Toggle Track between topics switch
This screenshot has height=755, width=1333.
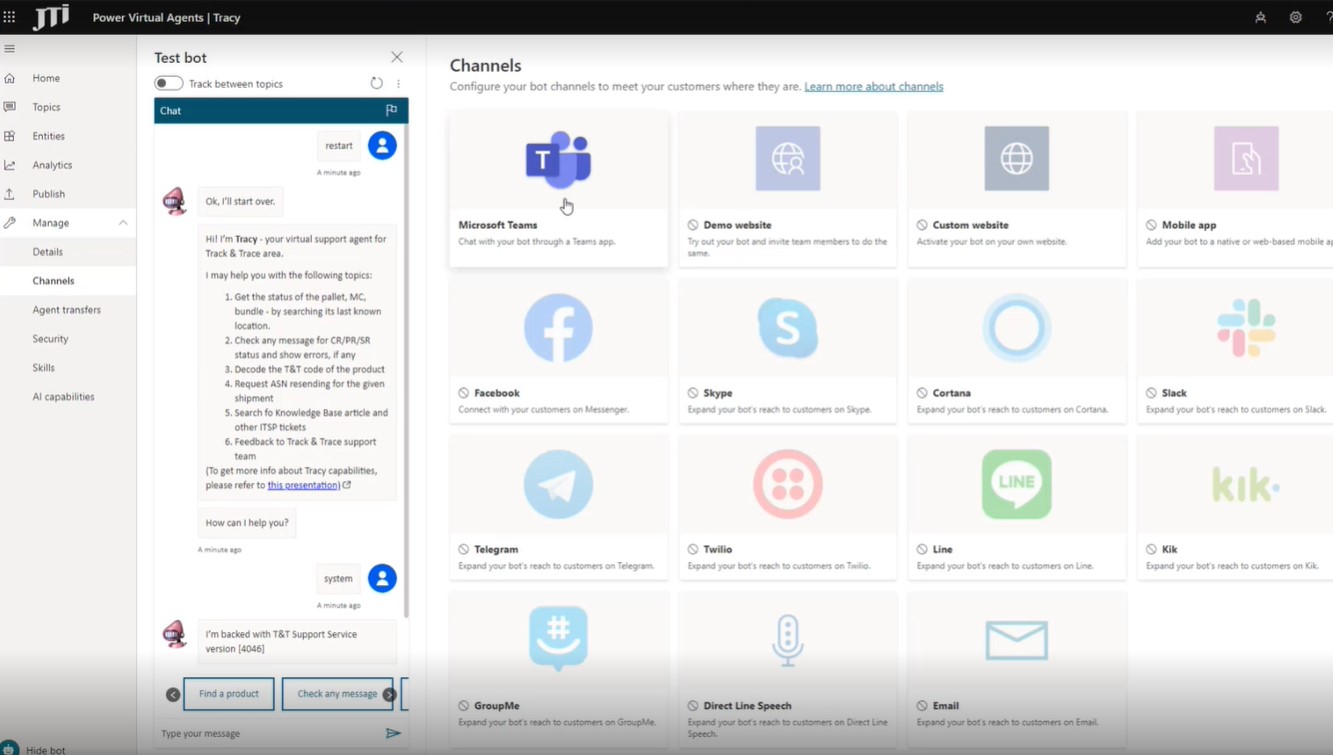point(168,84)
